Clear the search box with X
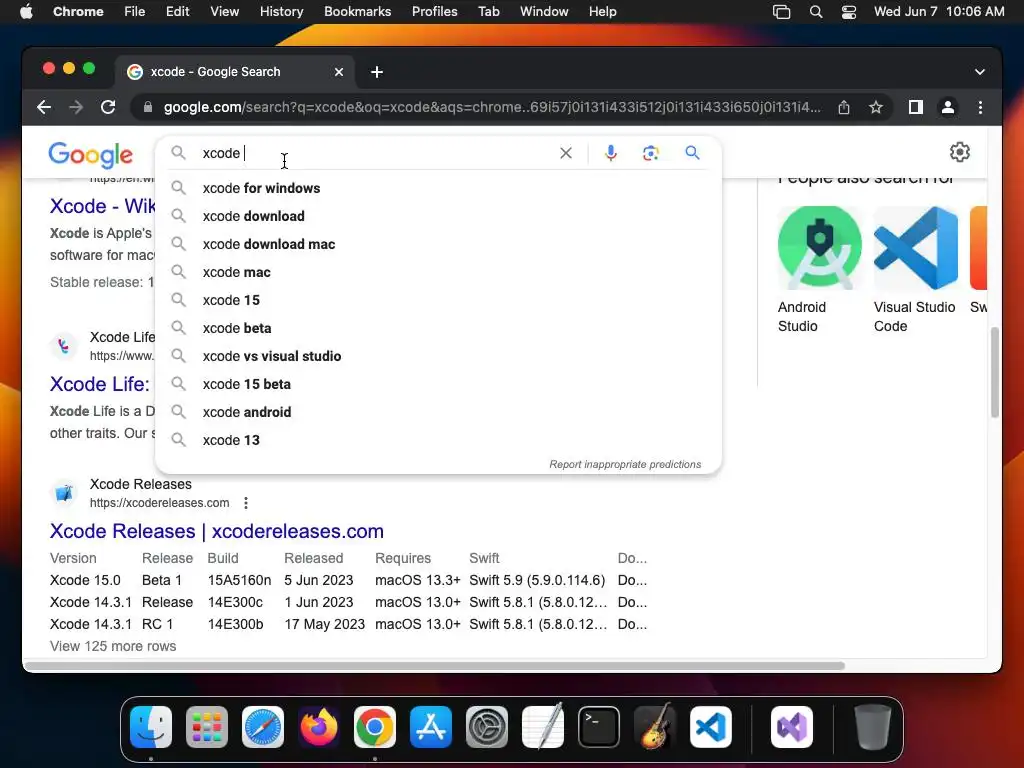The width and height of the screenshot is (1024, 768). click(x=566, y=153)
